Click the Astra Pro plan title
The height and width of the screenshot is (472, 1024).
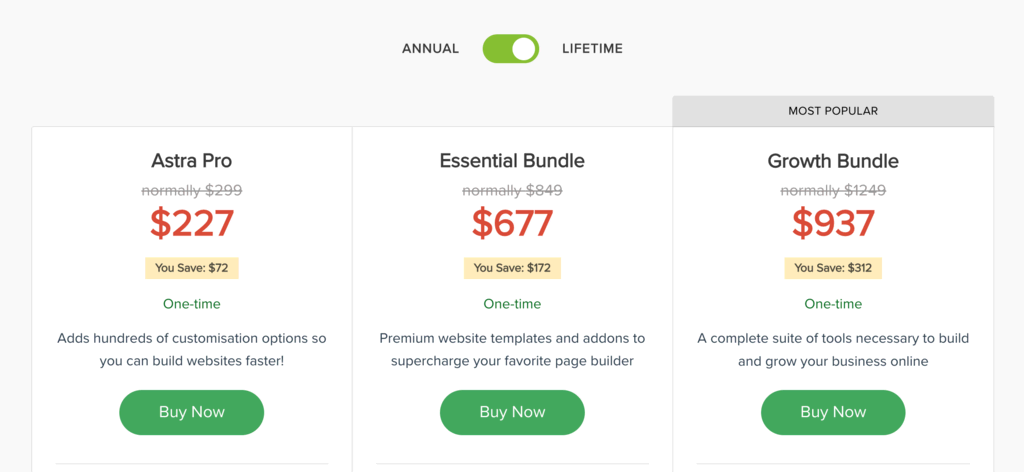click(x=192, y=161)
